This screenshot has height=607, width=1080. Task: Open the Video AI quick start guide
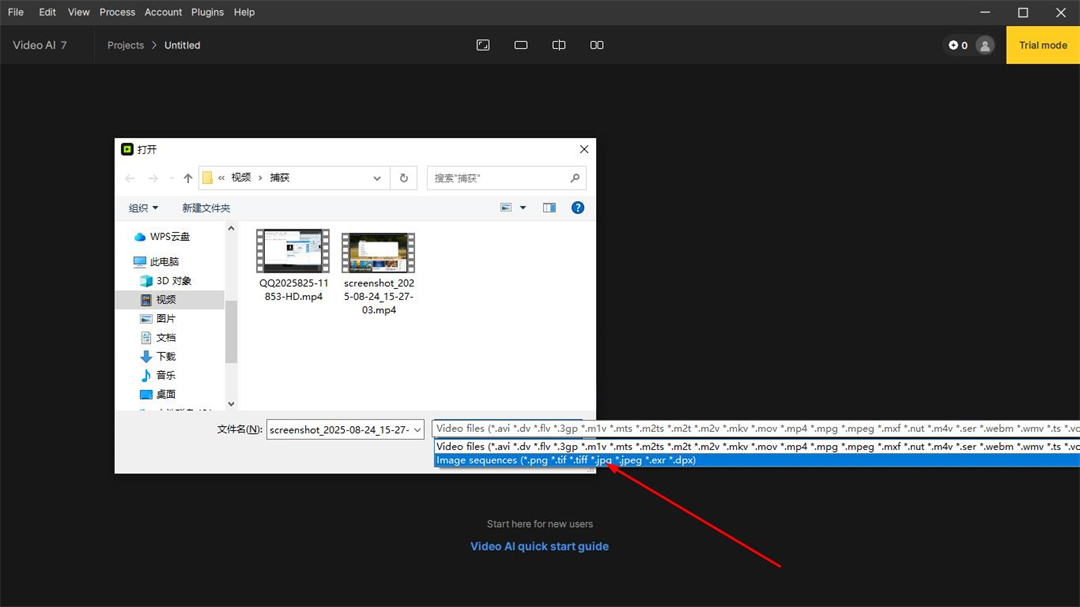539,546
